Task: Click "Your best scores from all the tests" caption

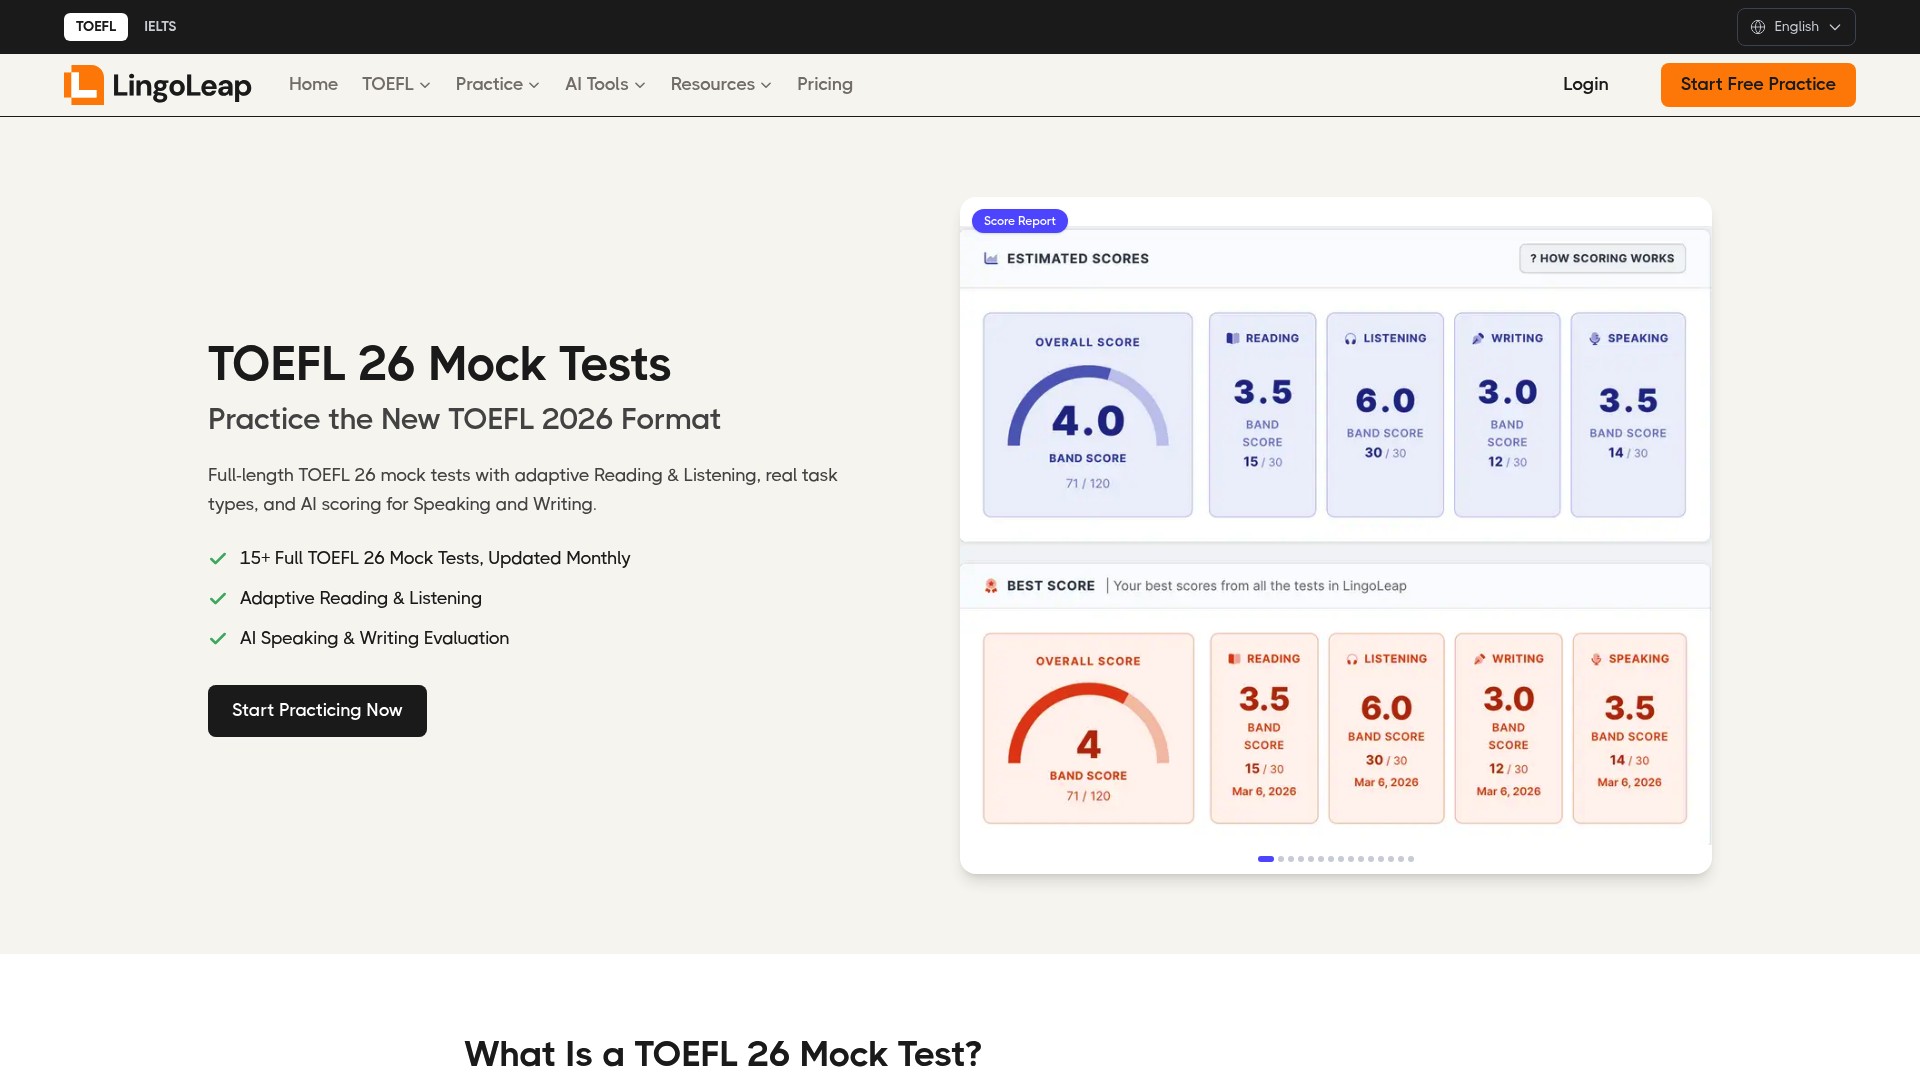Action: (x=1260, y=586)
